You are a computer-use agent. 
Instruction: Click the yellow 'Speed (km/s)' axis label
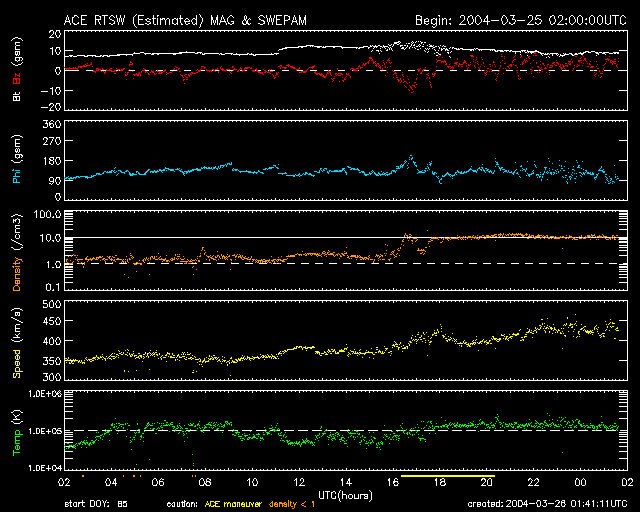pos(17,343)
